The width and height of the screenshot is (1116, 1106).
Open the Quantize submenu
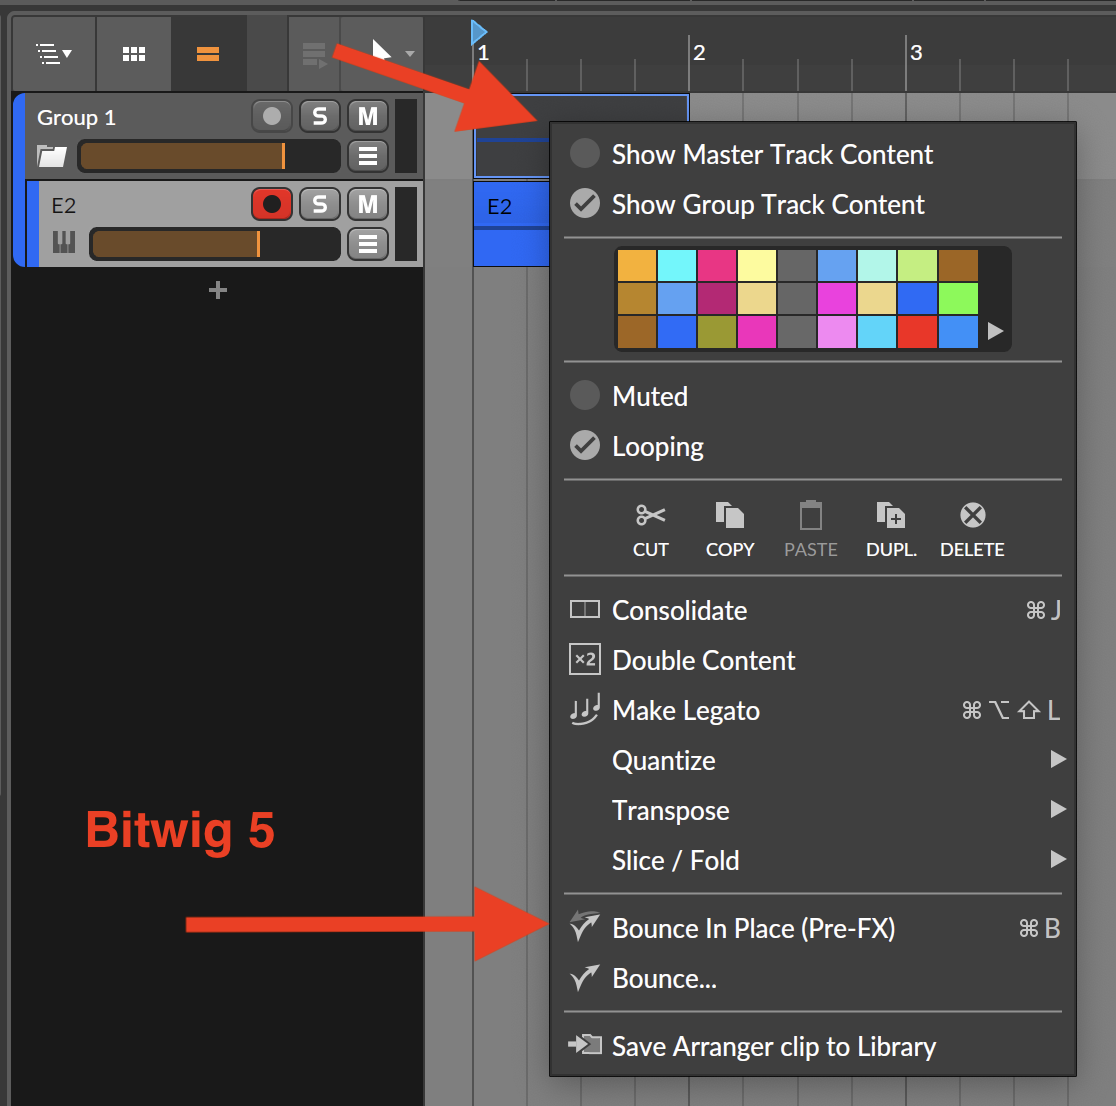pyautogui.click(x=813, y=760)
